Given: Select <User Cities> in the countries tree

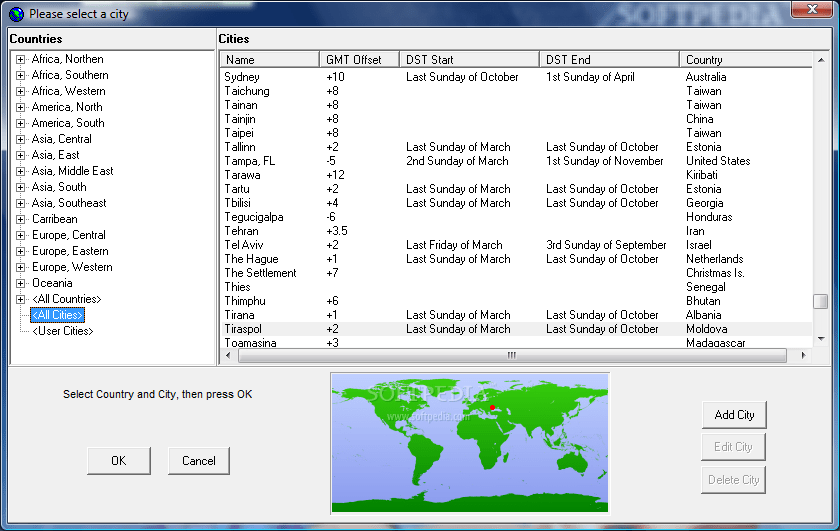Looking at the screenshot, I should (63, 331).
